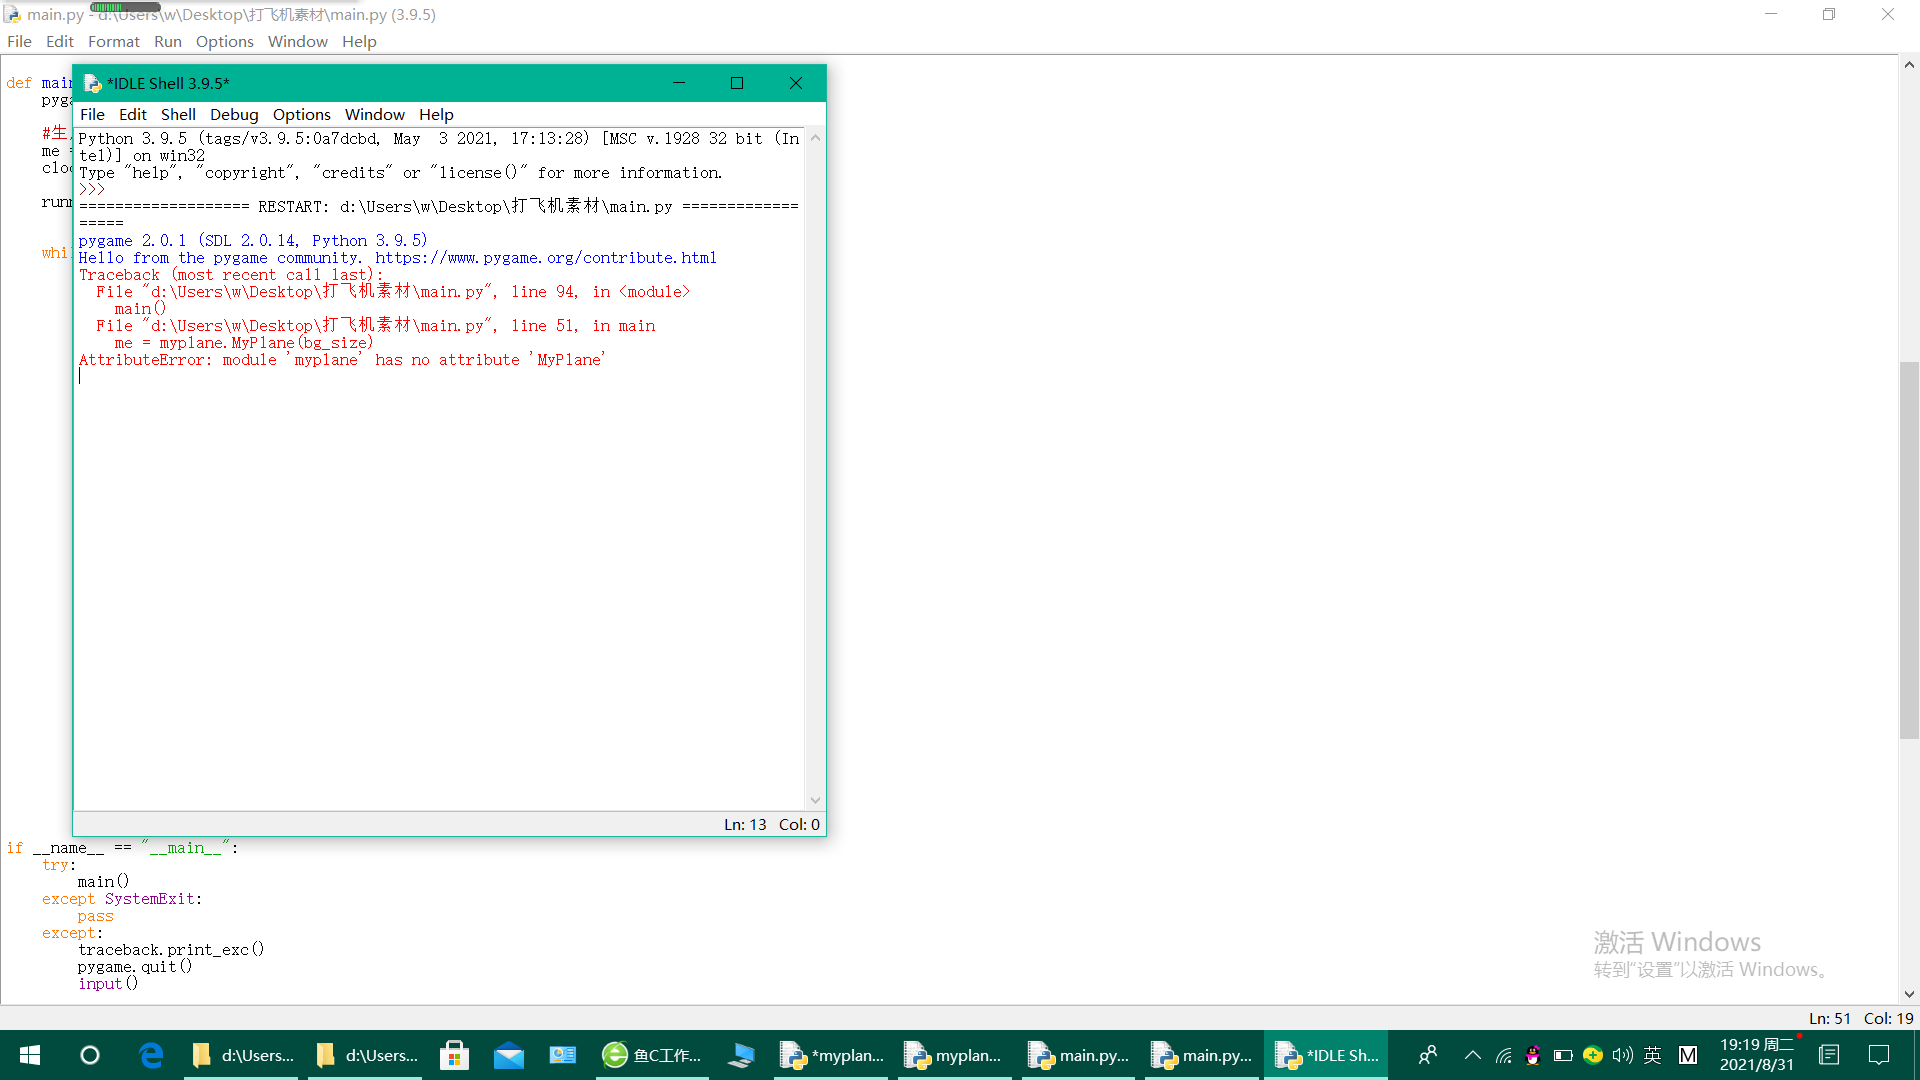
Task: Open battery status tray icon
Action: pos(1563,1055)
